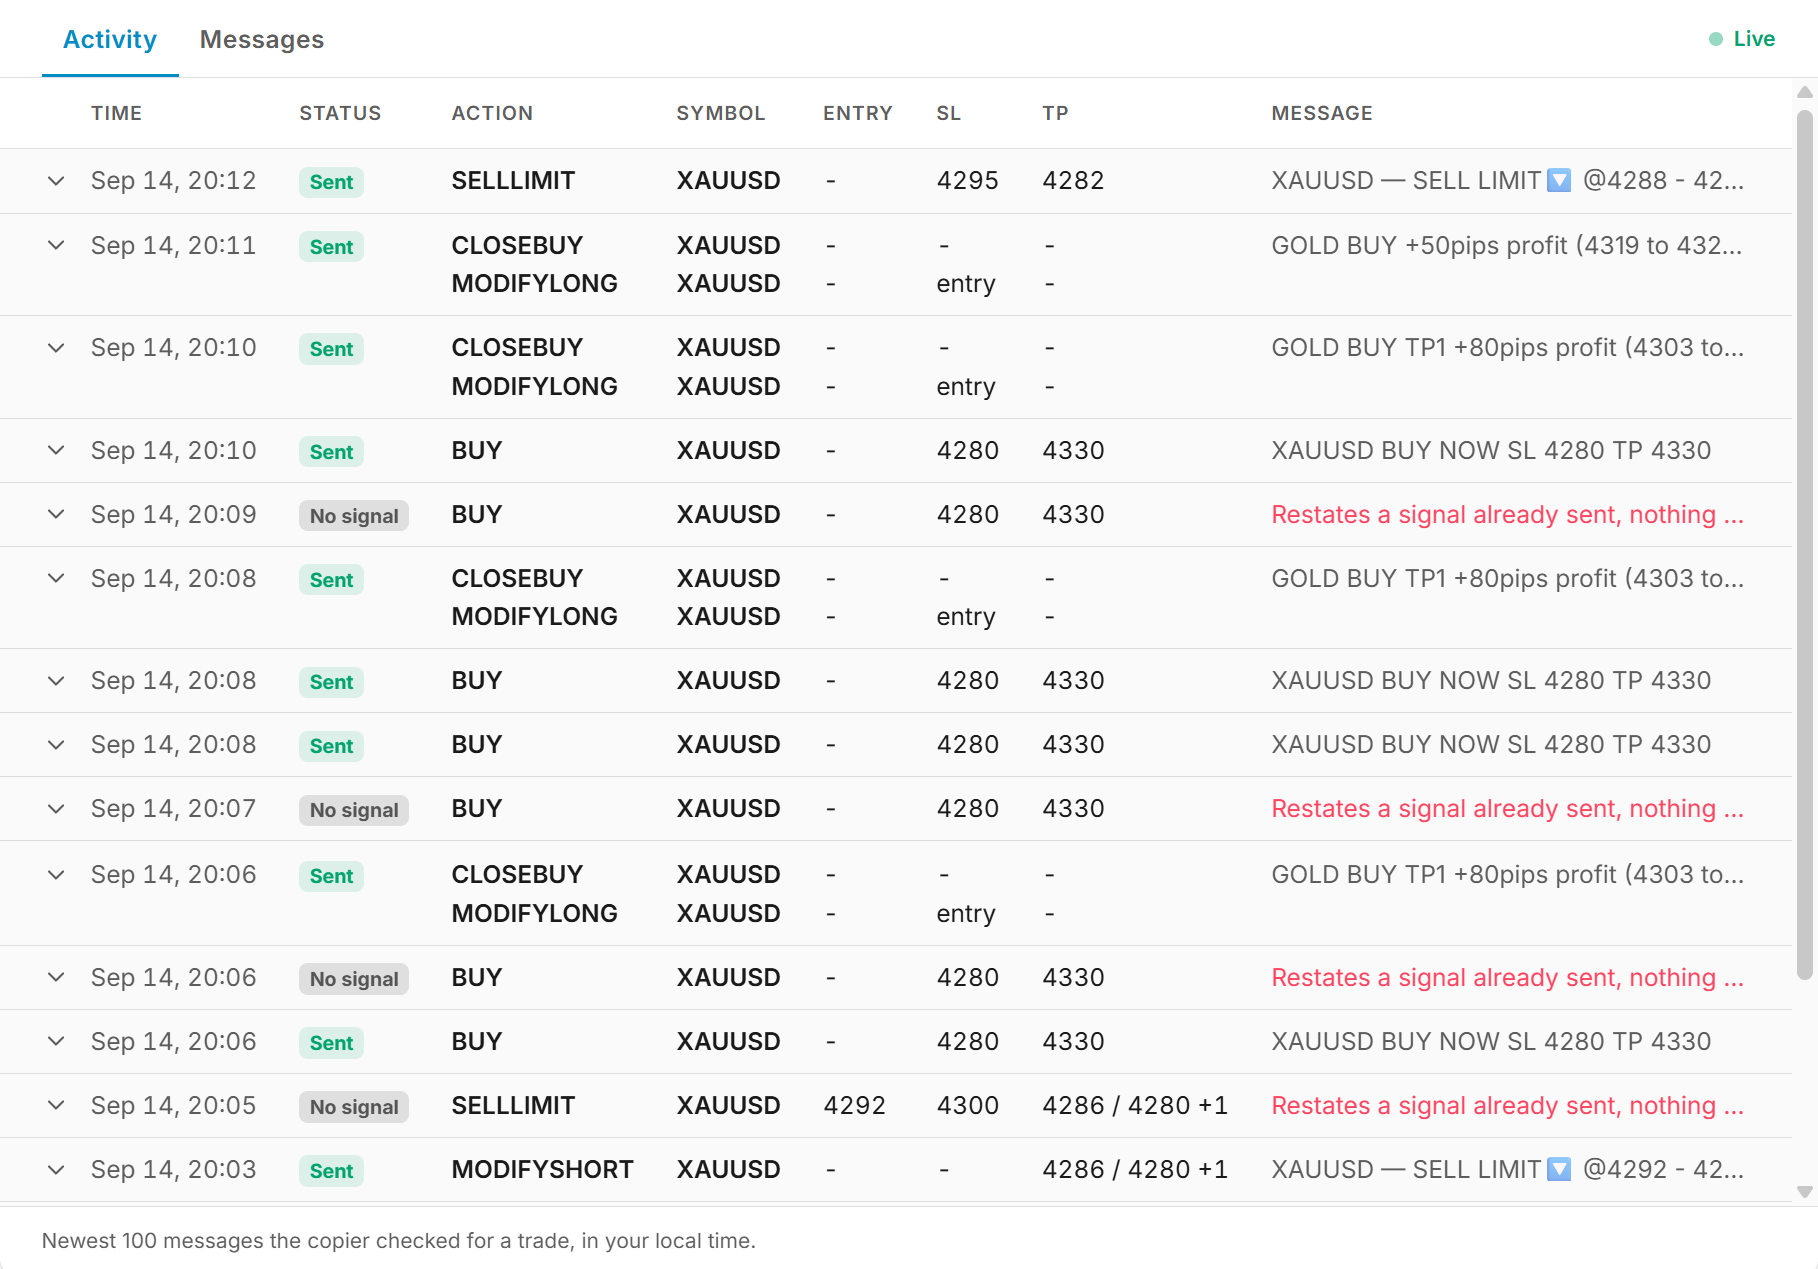Image resolution: width=1818 pixels, height=1269 pixels.
Task: Click the SYMBOL column header
Action: coord(720,113)
